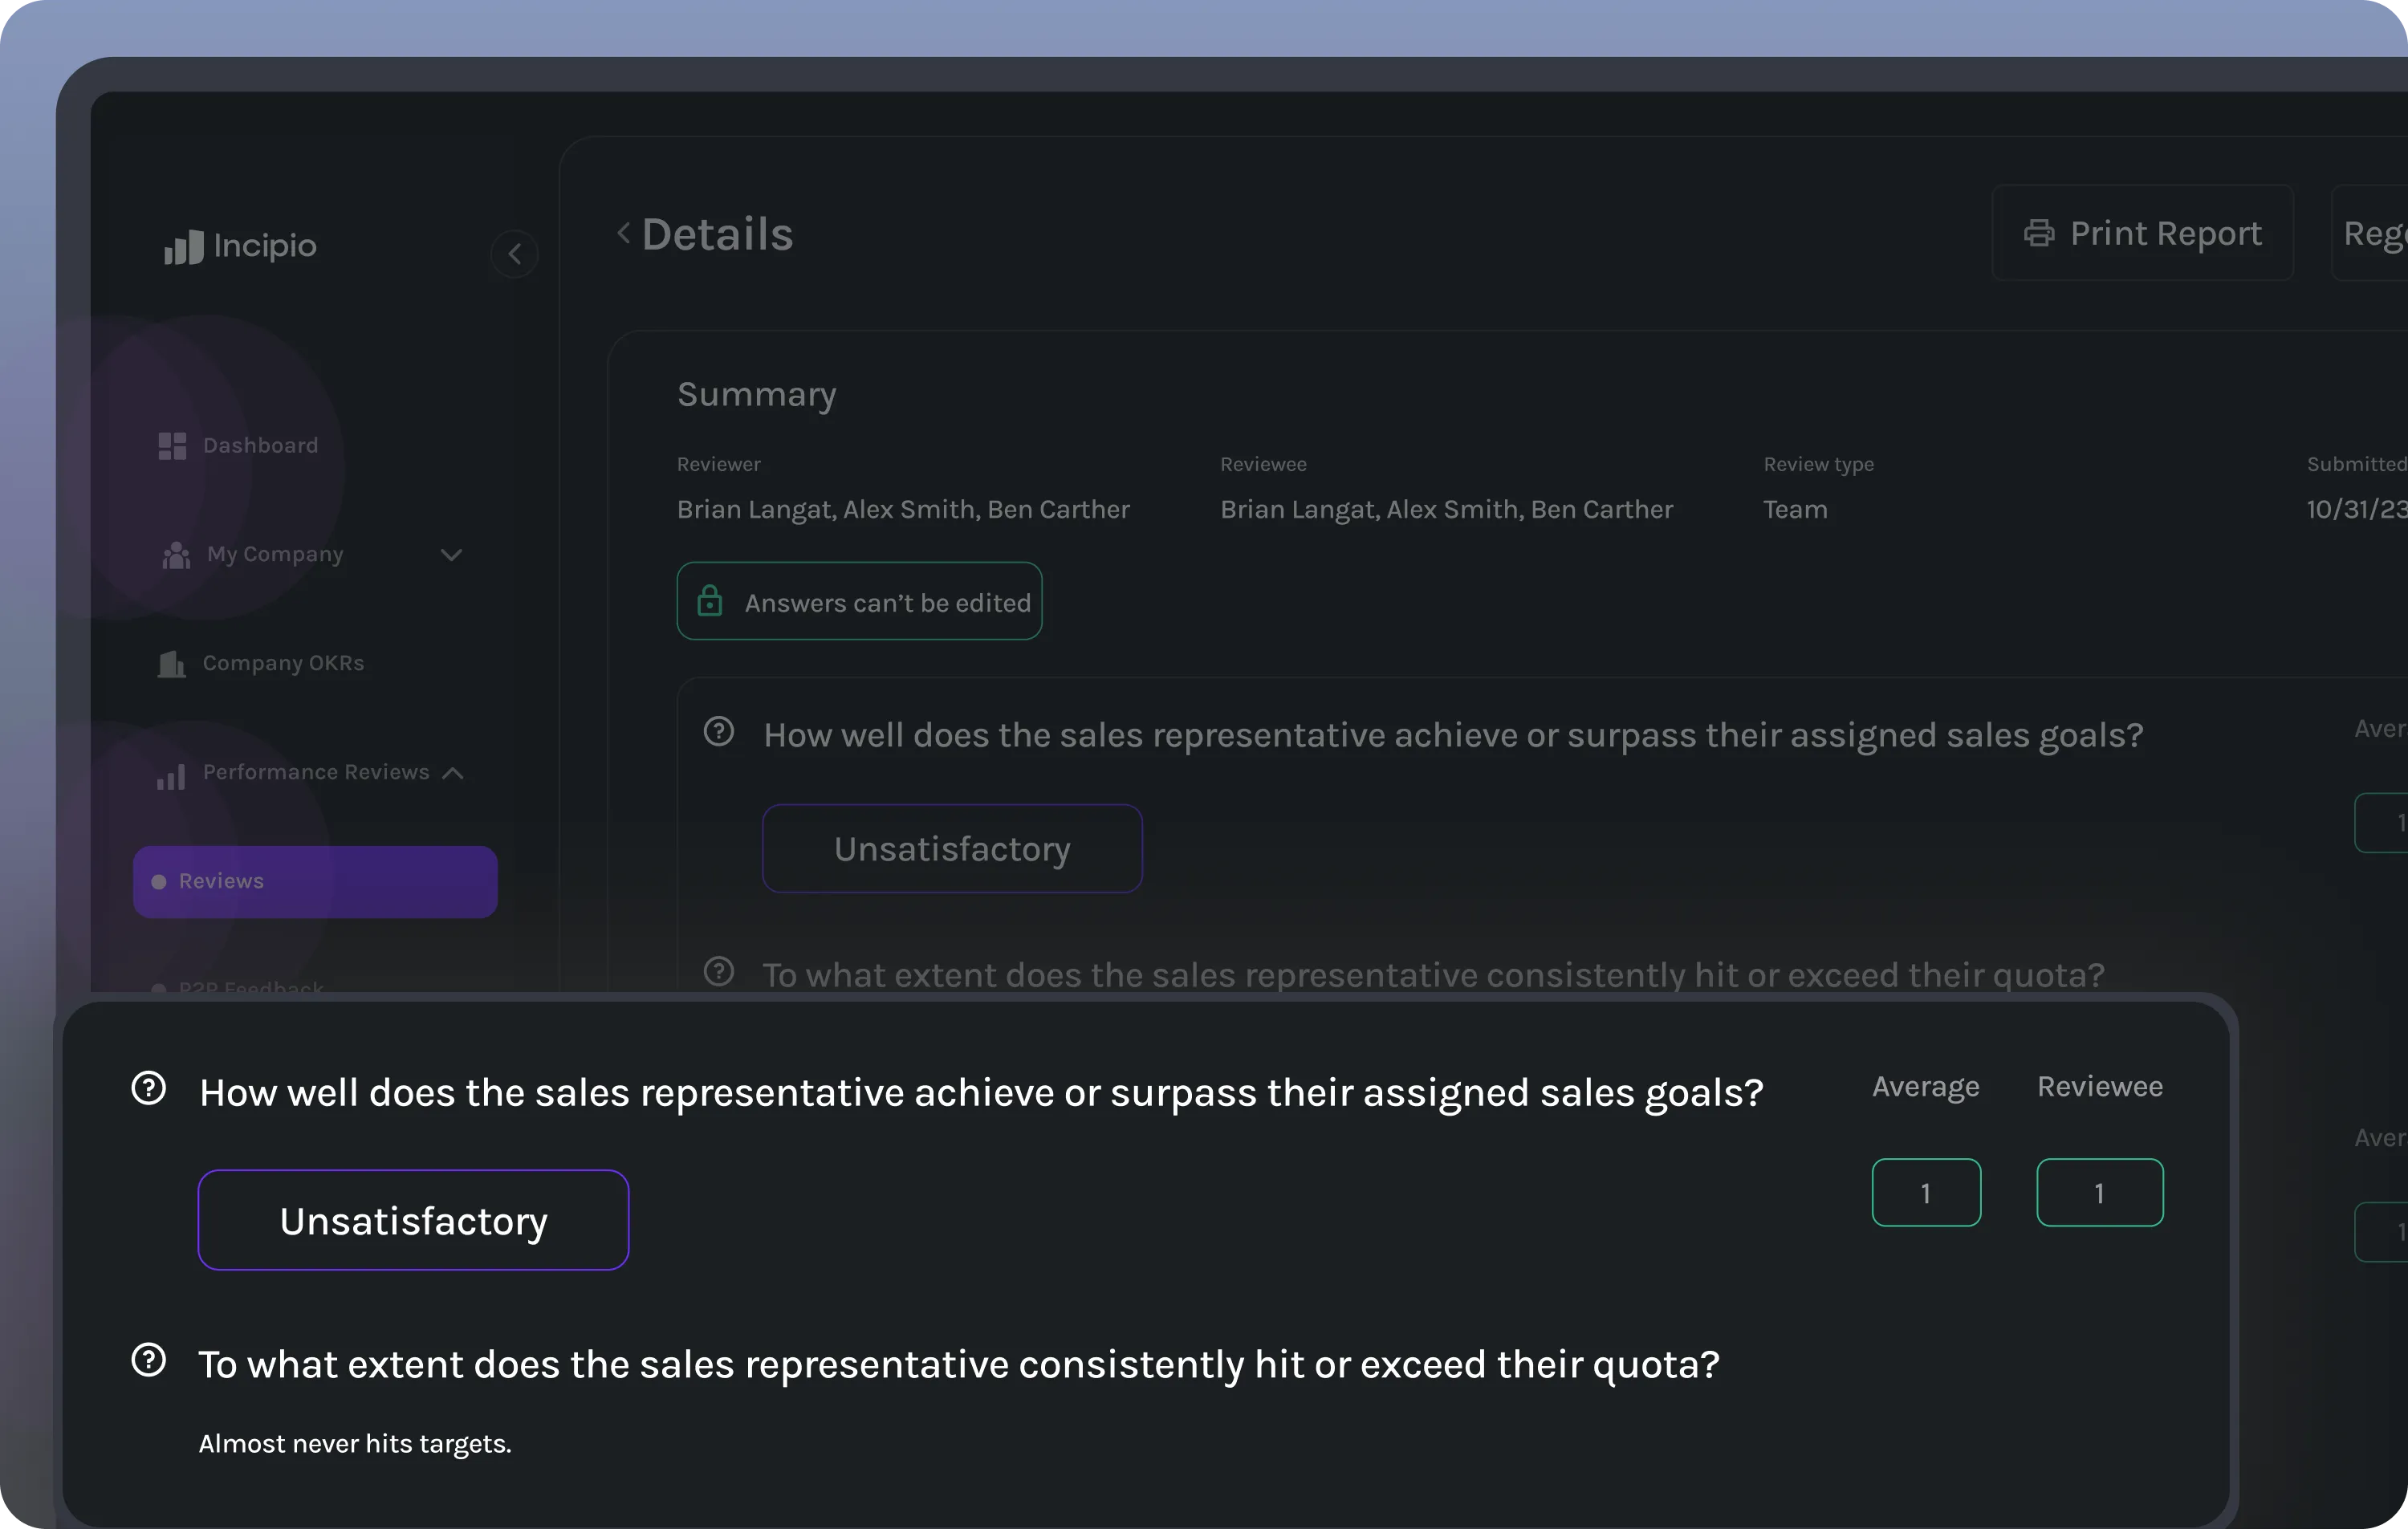This screenshot has width=2408, height=1529.
Task: Select the Reviews menu item
Action: click(x=315, y=881)
